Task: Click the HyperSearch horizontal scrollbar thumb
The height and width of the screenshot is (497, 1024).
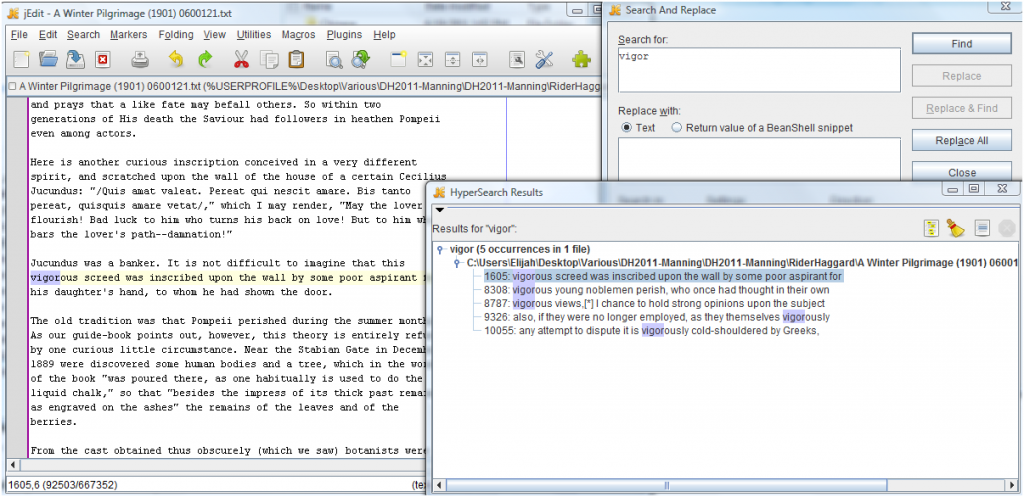Action: (666, 485)
